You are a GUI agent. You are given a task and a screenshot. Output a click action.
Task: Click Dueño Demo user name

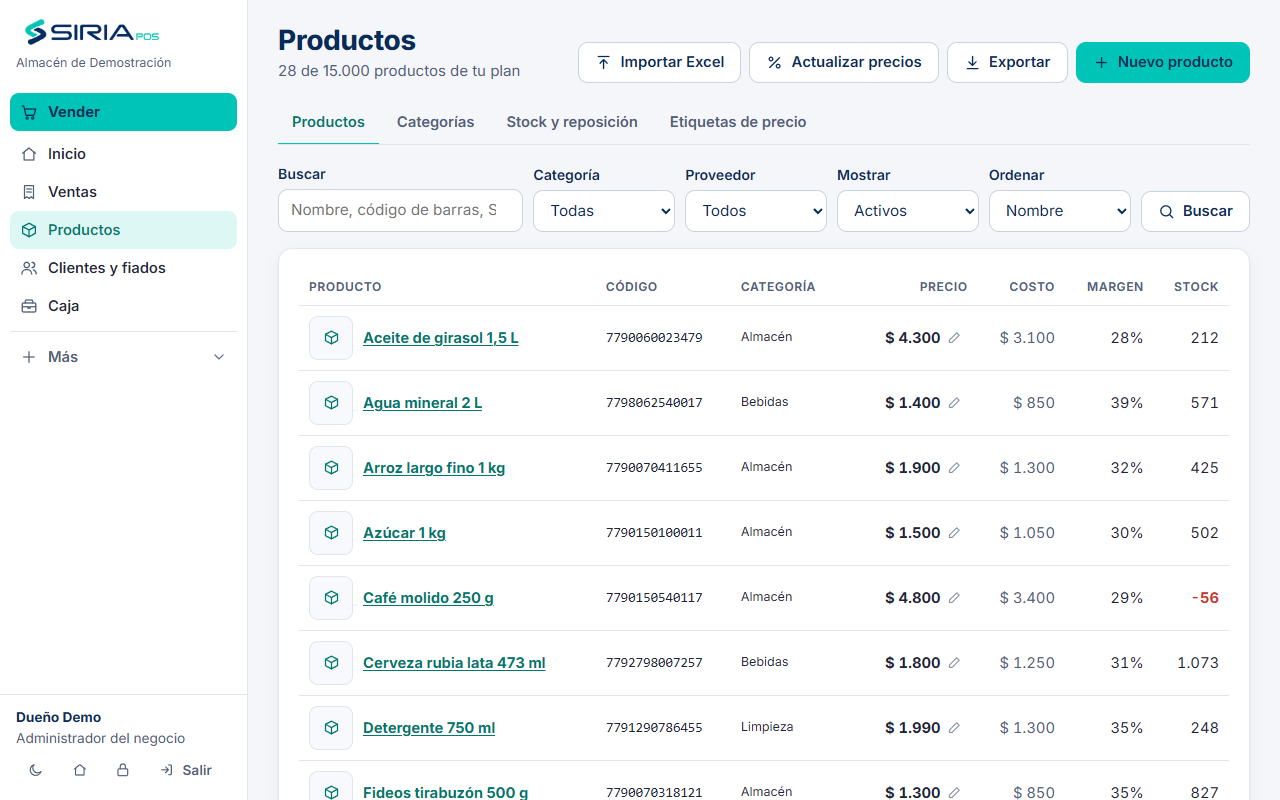pyautogui.click(x=58, y=717)
